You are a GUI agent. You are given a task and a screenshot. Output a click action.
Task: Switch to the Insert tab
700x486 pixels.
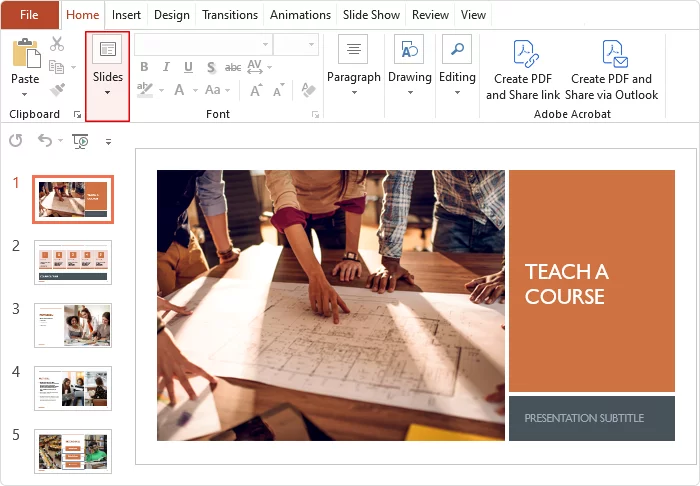pyautogui.click(x=126, y=15)
